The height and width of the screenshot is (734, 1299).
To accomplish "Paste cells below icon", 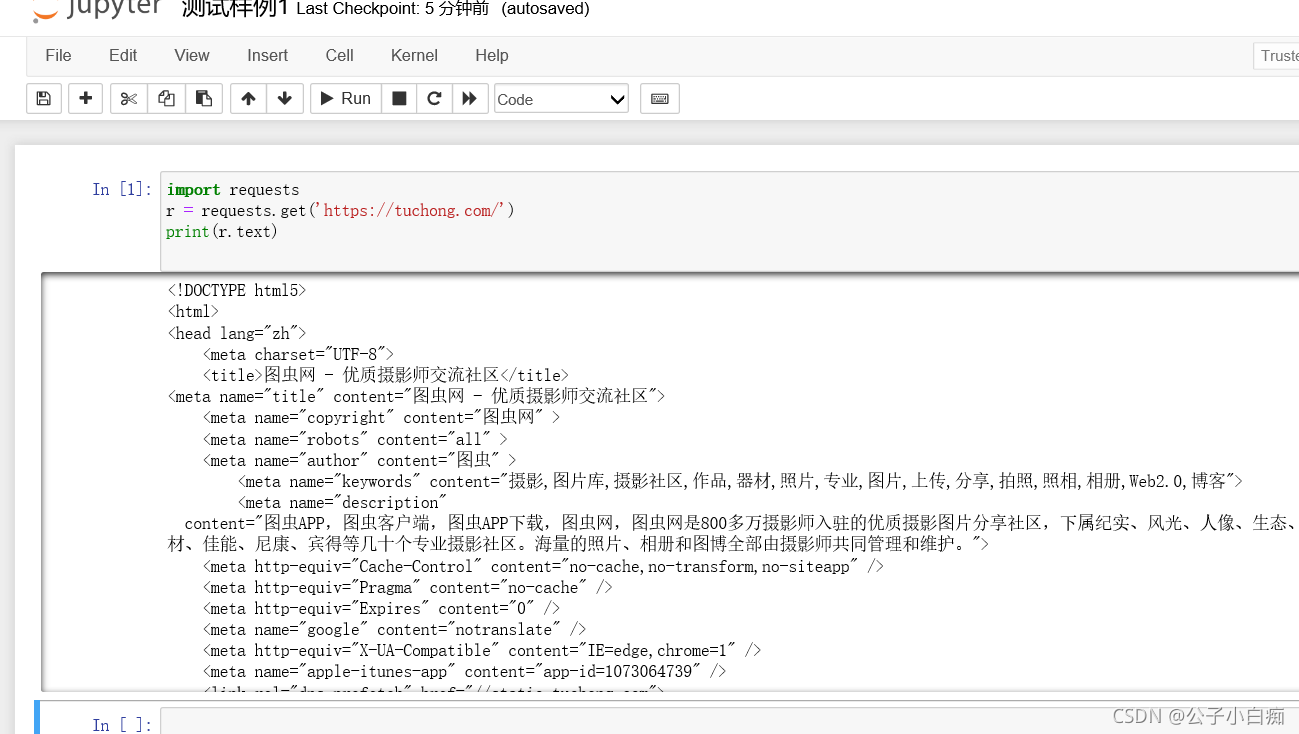I will [204, 99].
